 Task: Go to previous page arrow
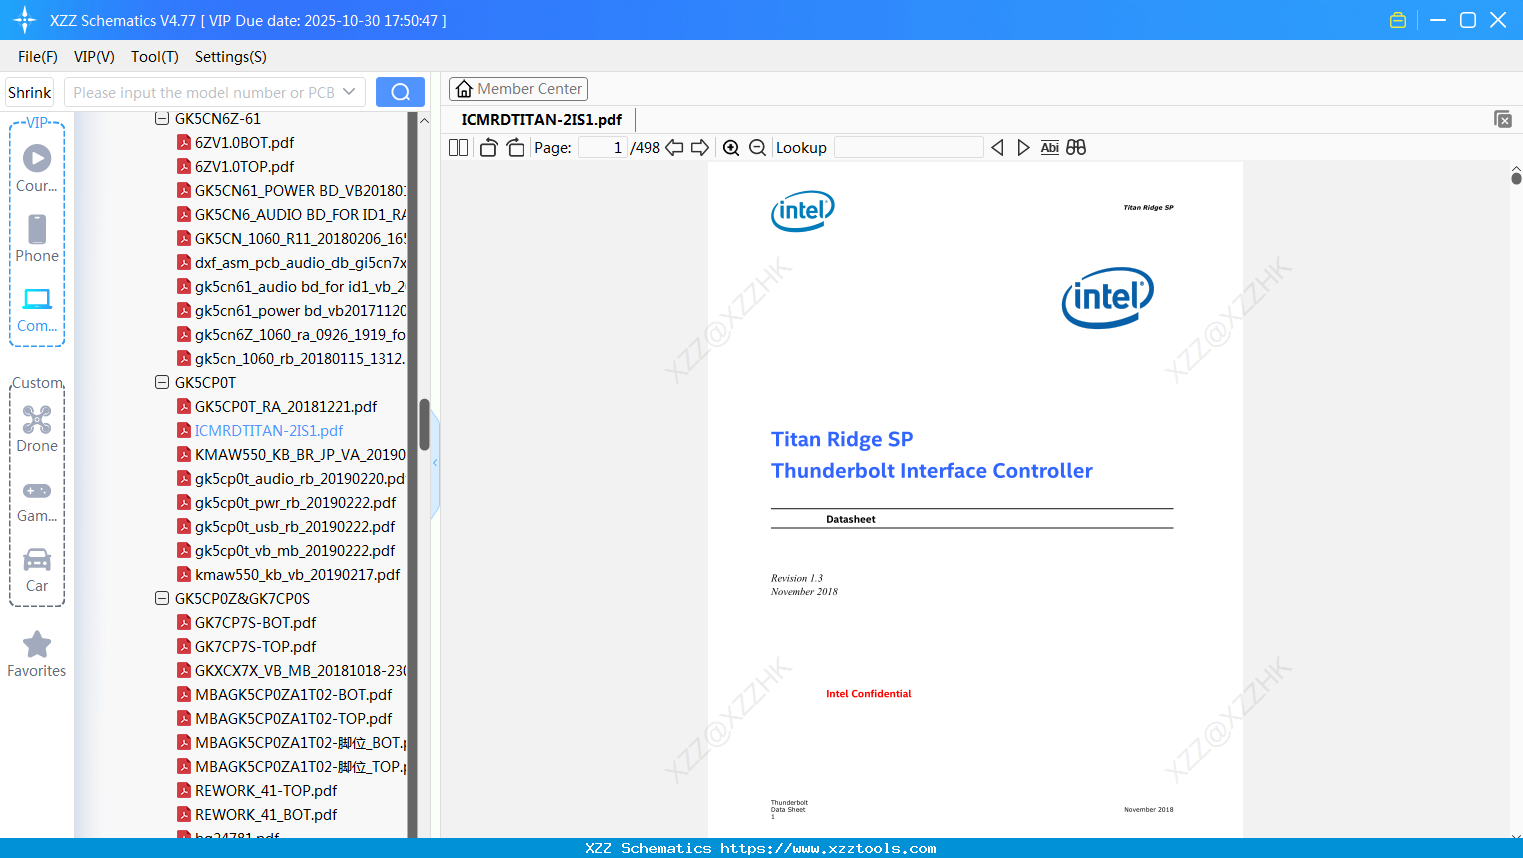click(x=674, y=148)
